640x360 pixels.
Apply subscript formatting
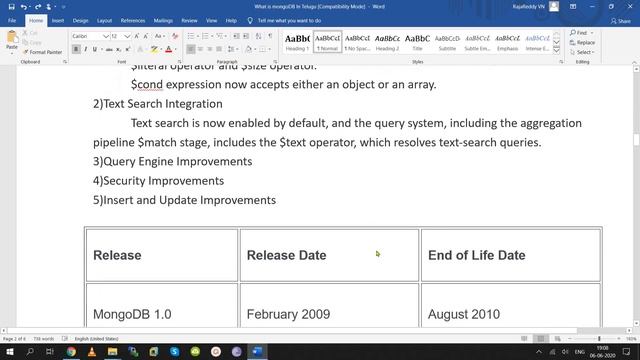tap(118, 49)
